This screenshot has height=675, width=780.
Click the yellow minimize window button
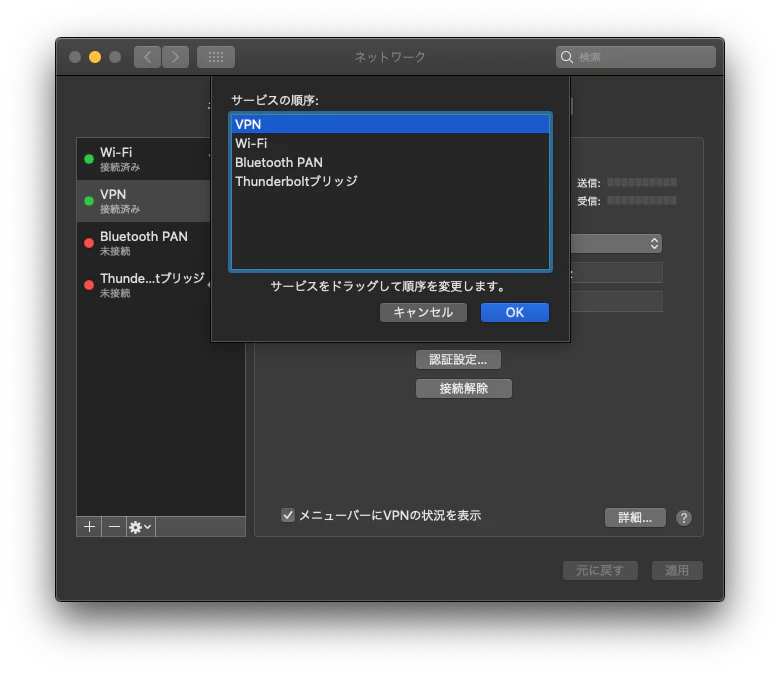point(95,57)
